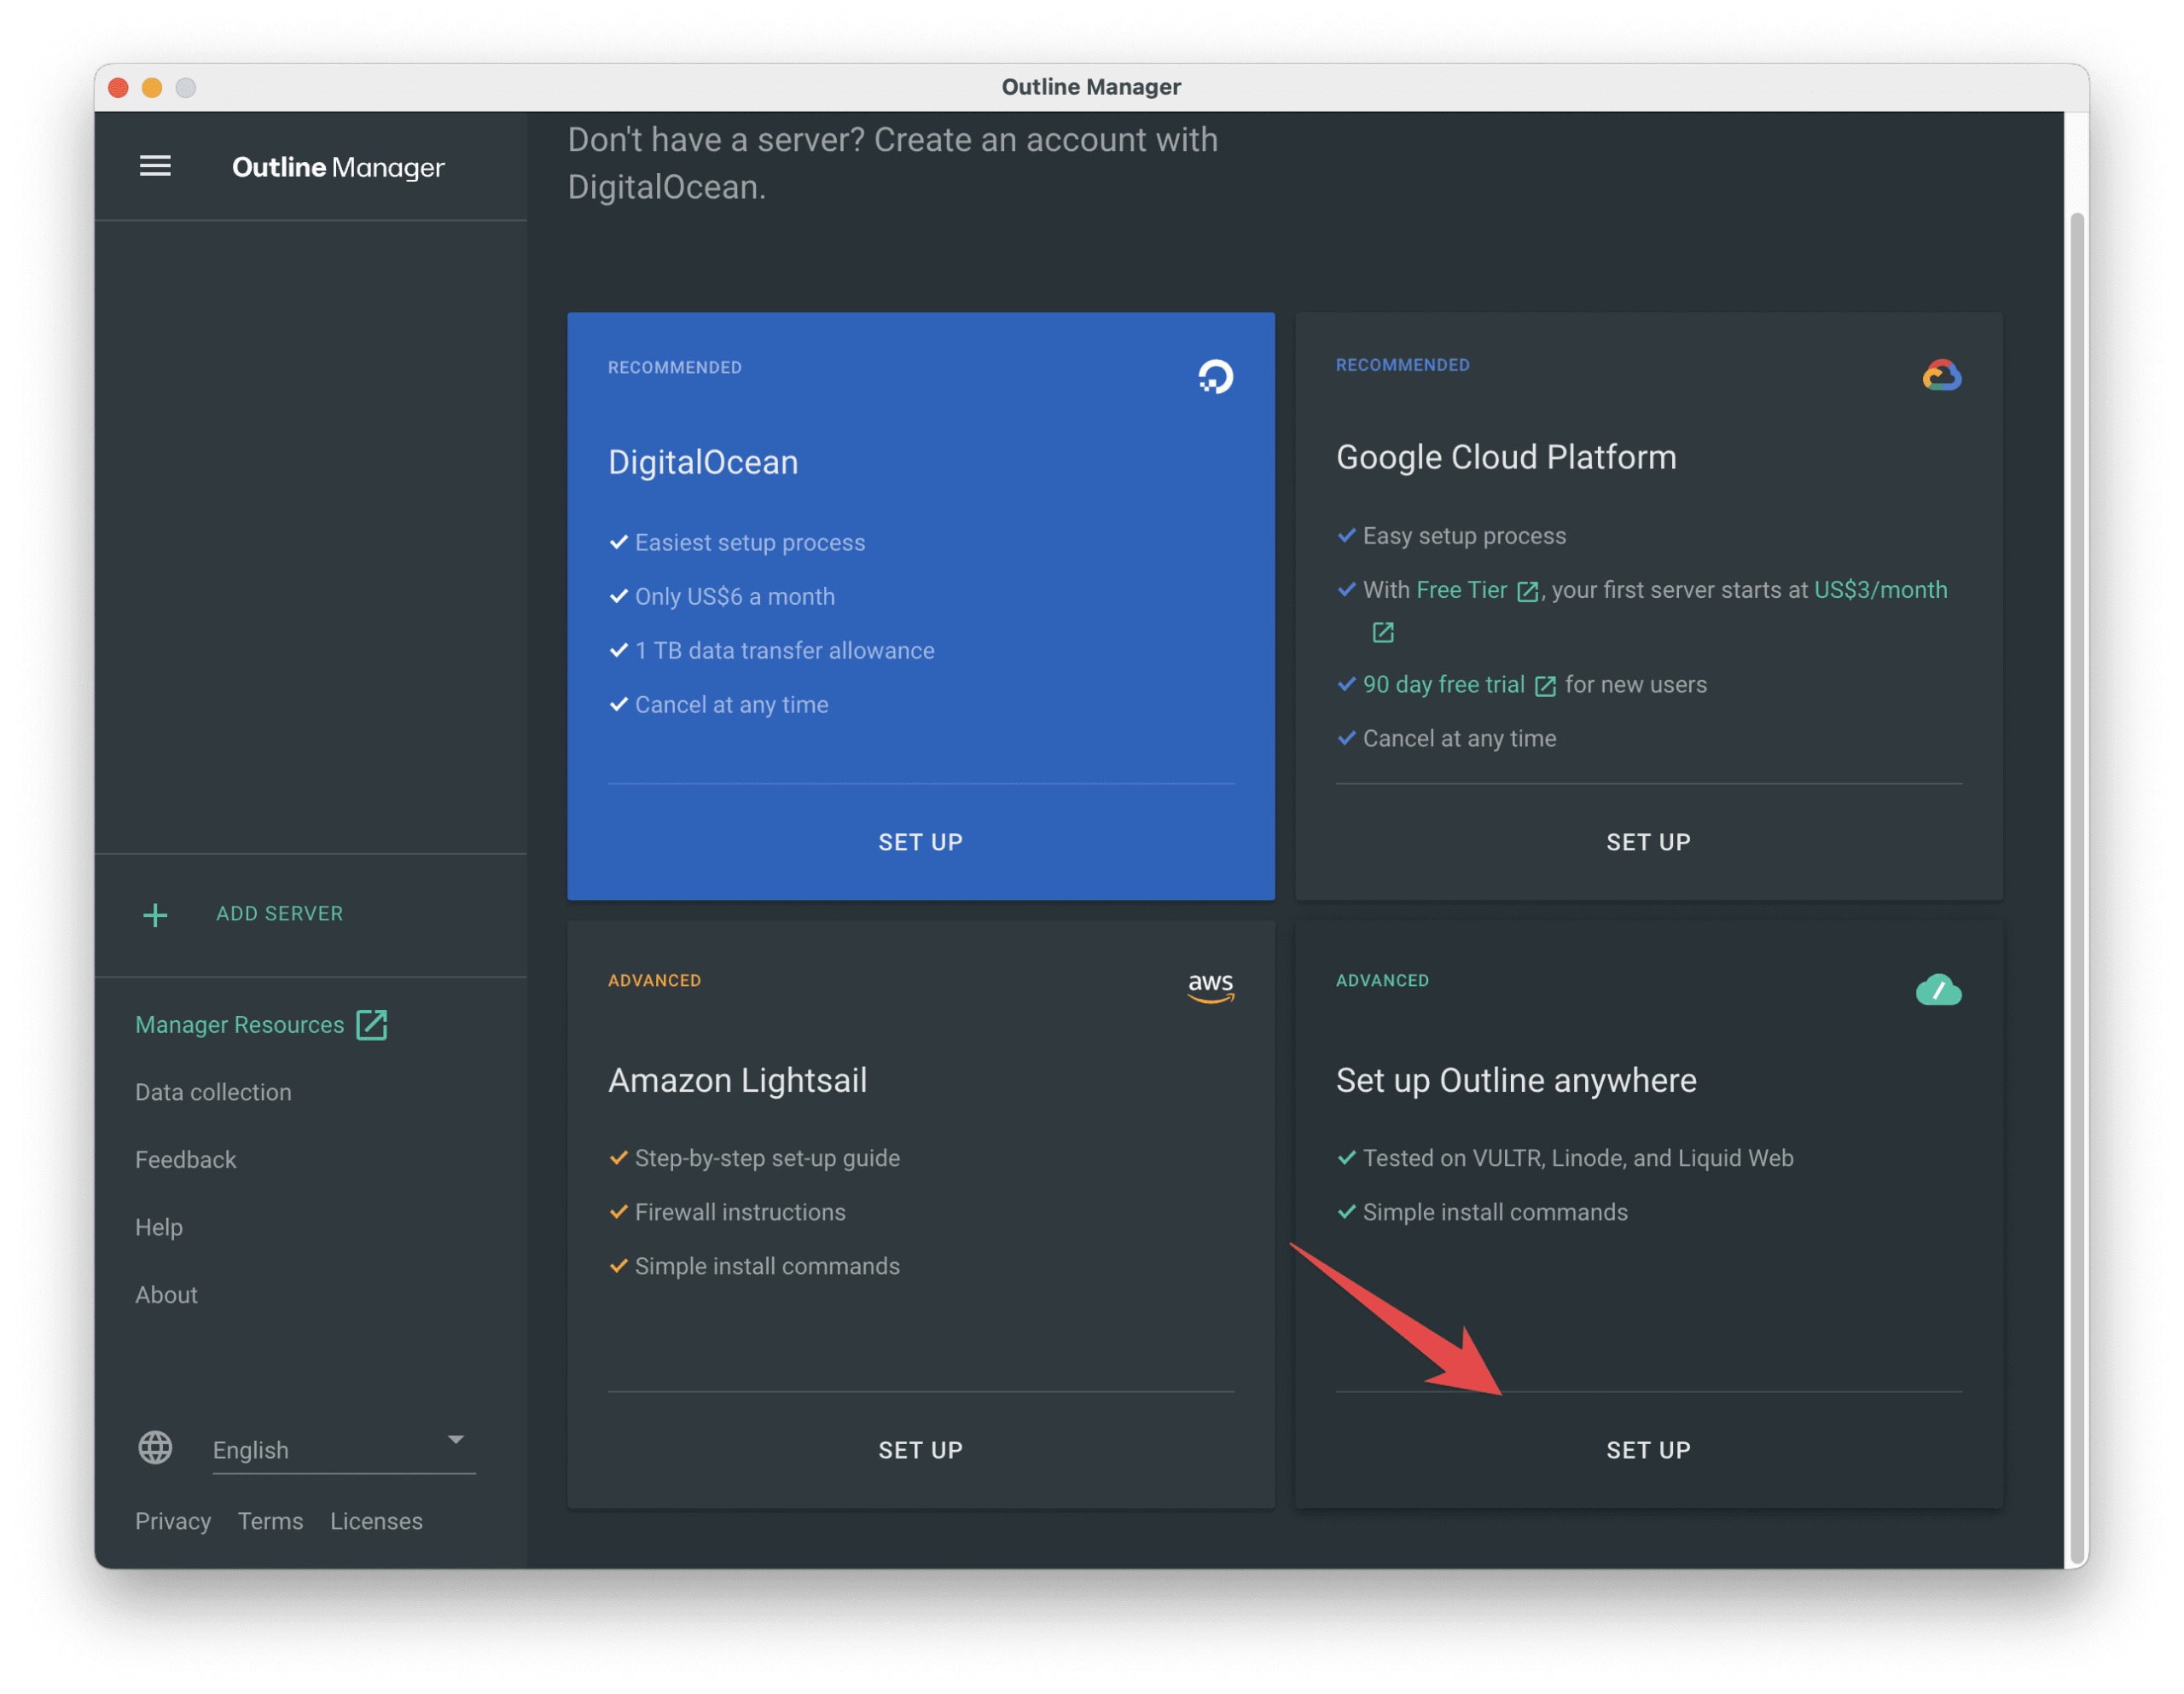Open the US$3/month pricing link
The image size is (2184, 1694).
coord(1880,590)
